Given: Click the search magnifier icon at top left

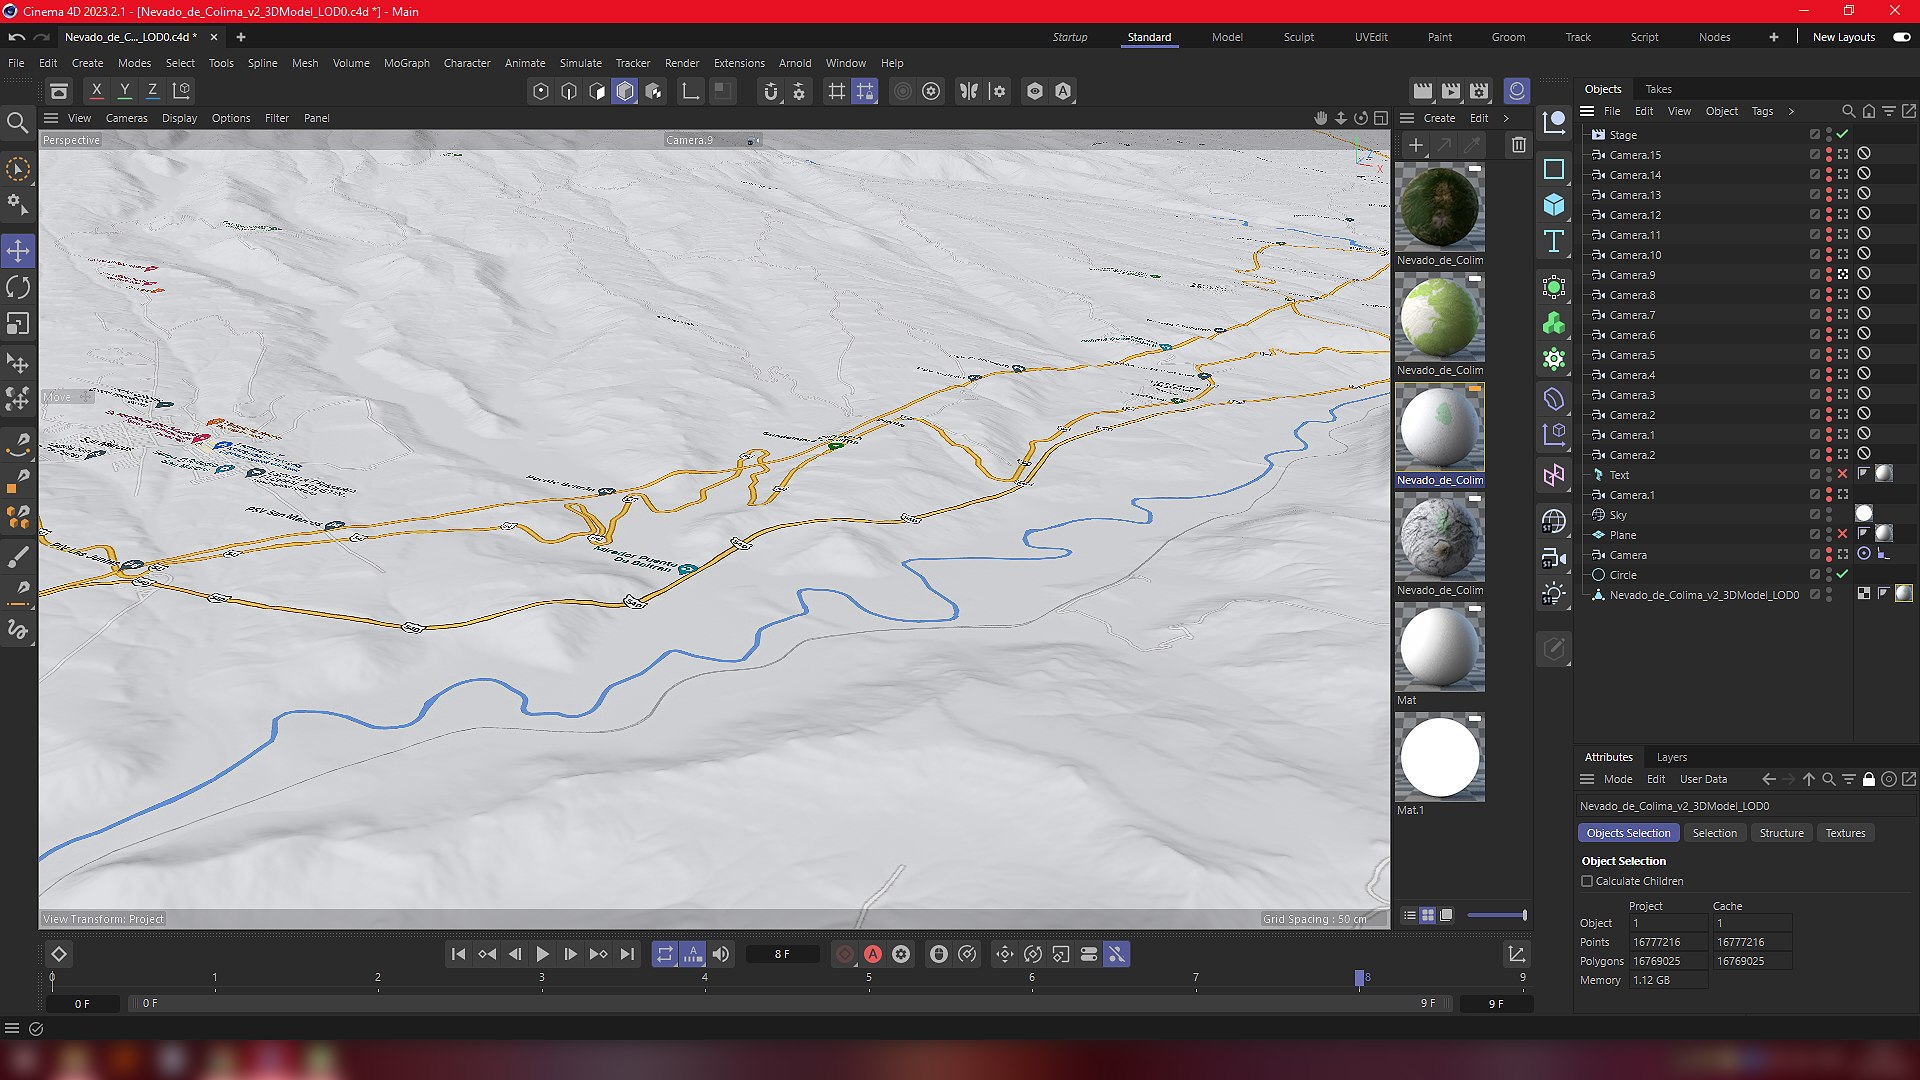Looking at the screenshot, I should click(17, 122).
